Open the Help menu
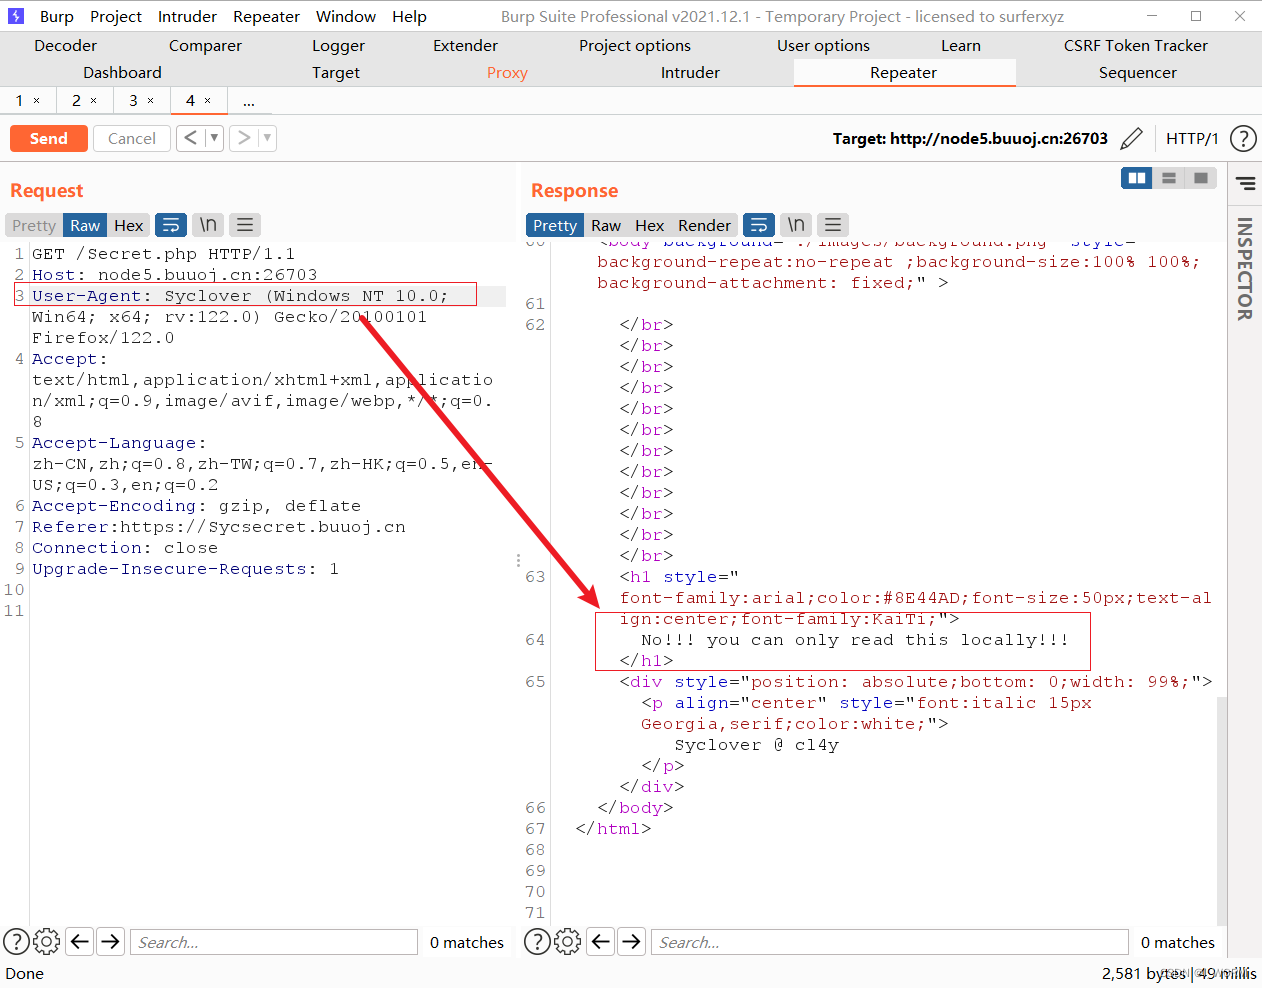Viewport: 1262px width, 988px height. (x=409, y=16)
